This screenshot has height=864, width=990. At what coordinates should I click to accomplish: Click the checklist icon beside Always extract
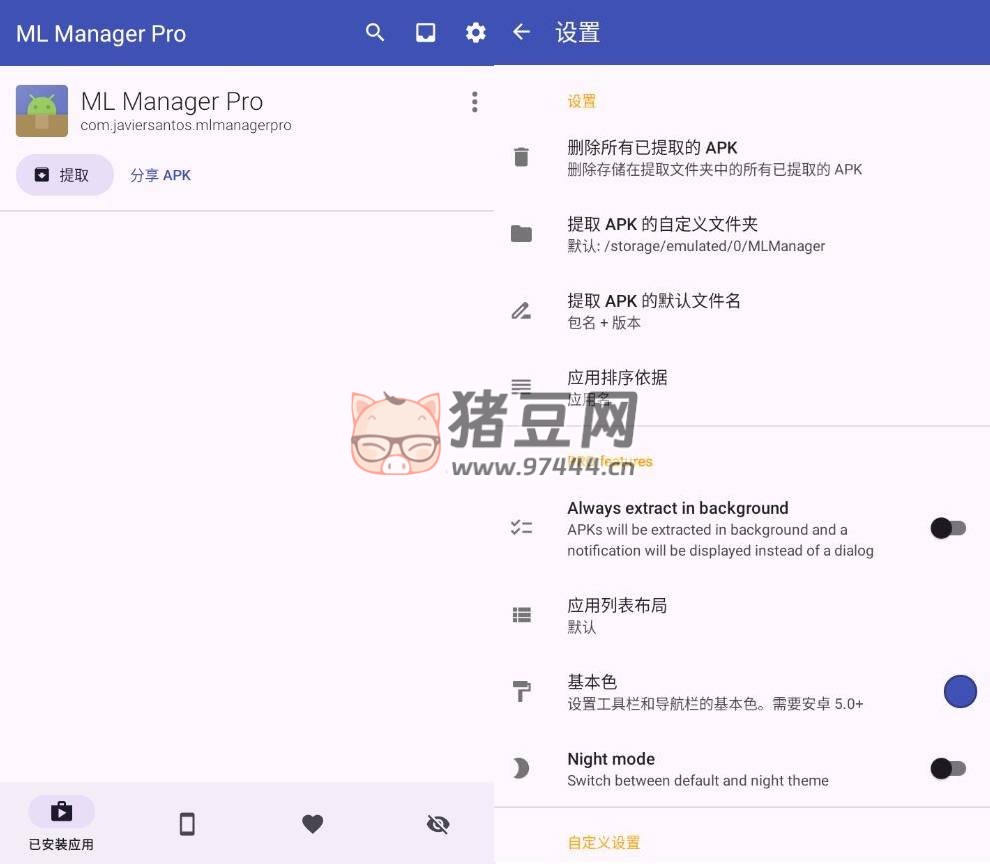coord(521,527)
